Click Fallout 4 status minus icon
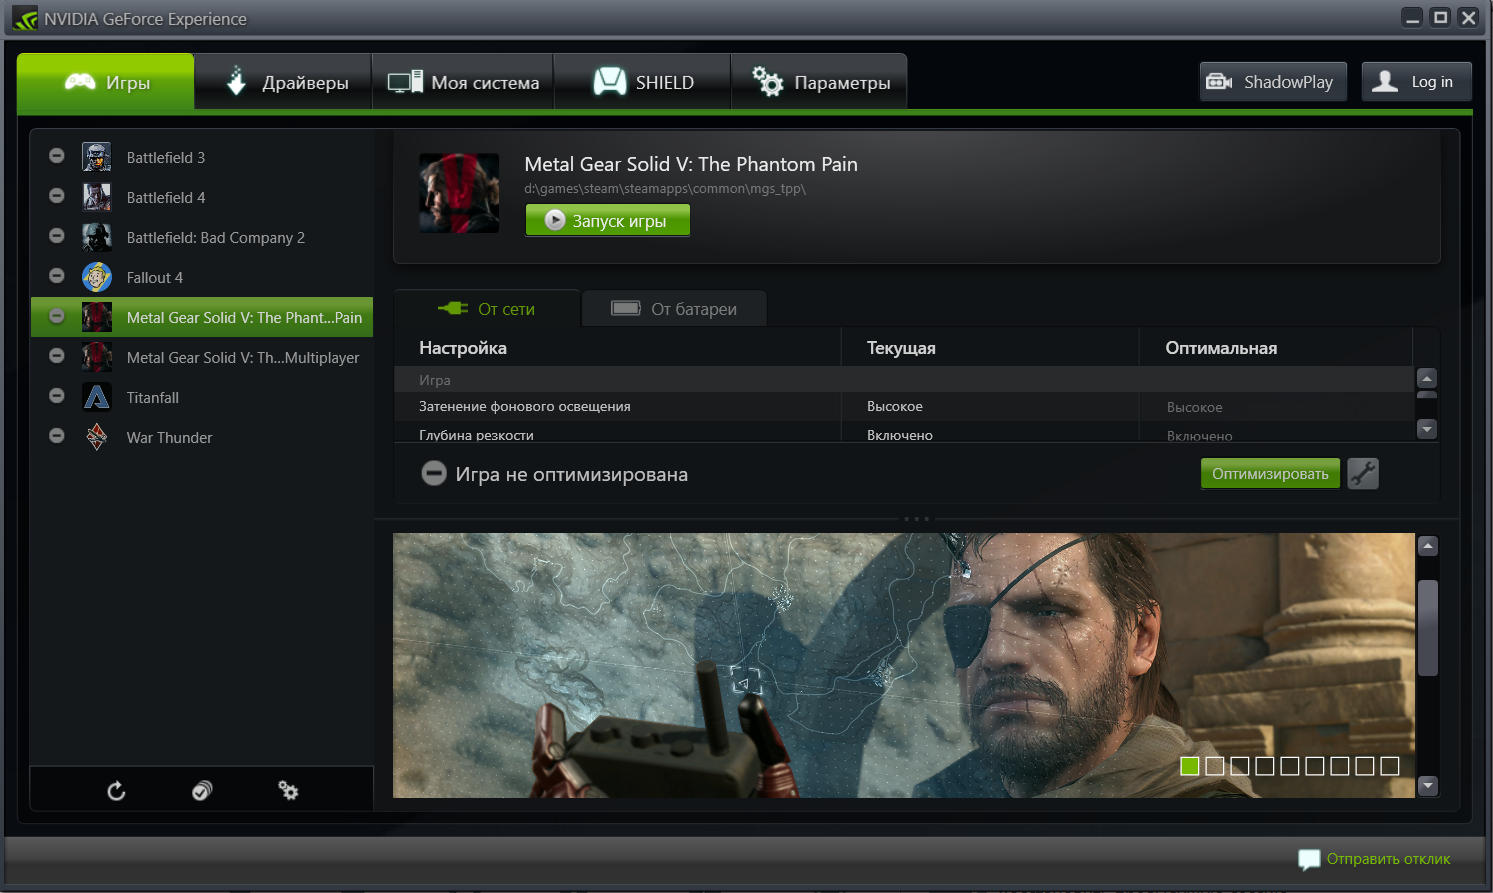1493x893 pixels. click(57, 276)
